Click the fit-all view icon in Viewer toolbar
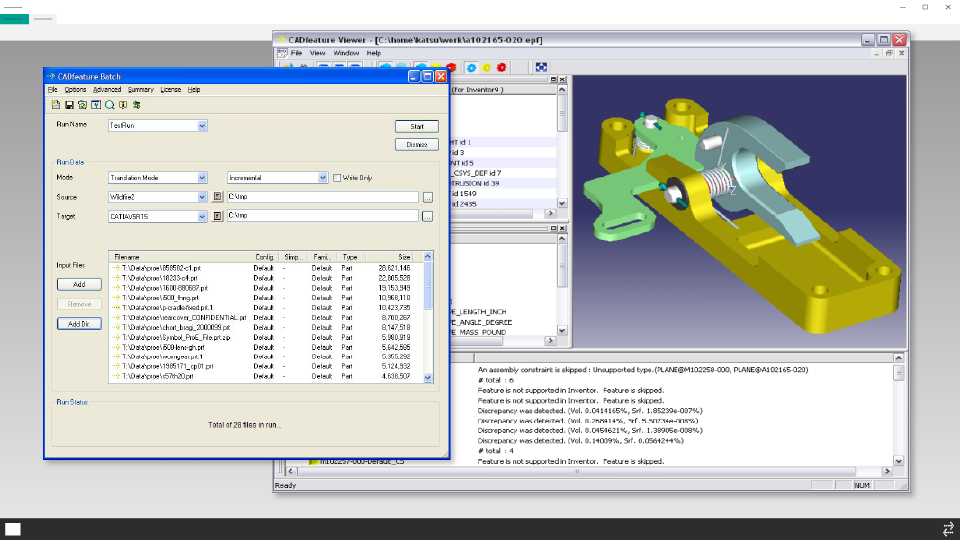Viewport: 960px width, 540px height. tap(541, 67)
